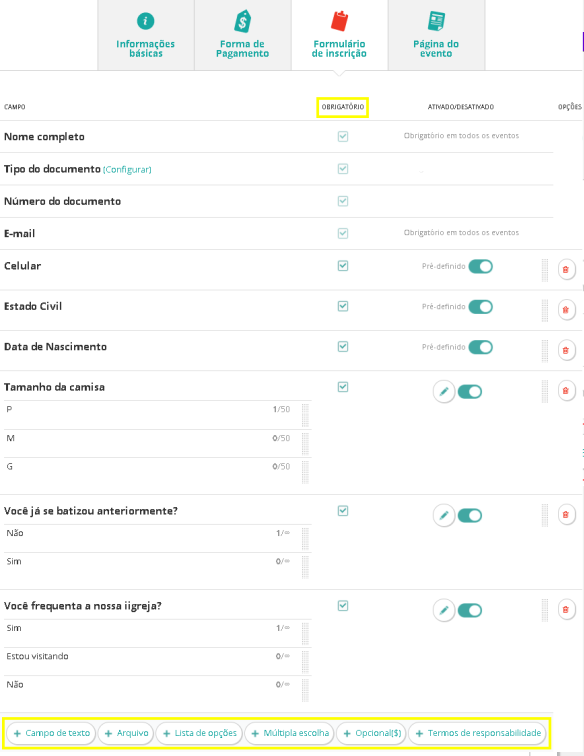Click trash icon for Estado Civil row
The height and width of the screenshot is (756, 584).
click(567, 310)
